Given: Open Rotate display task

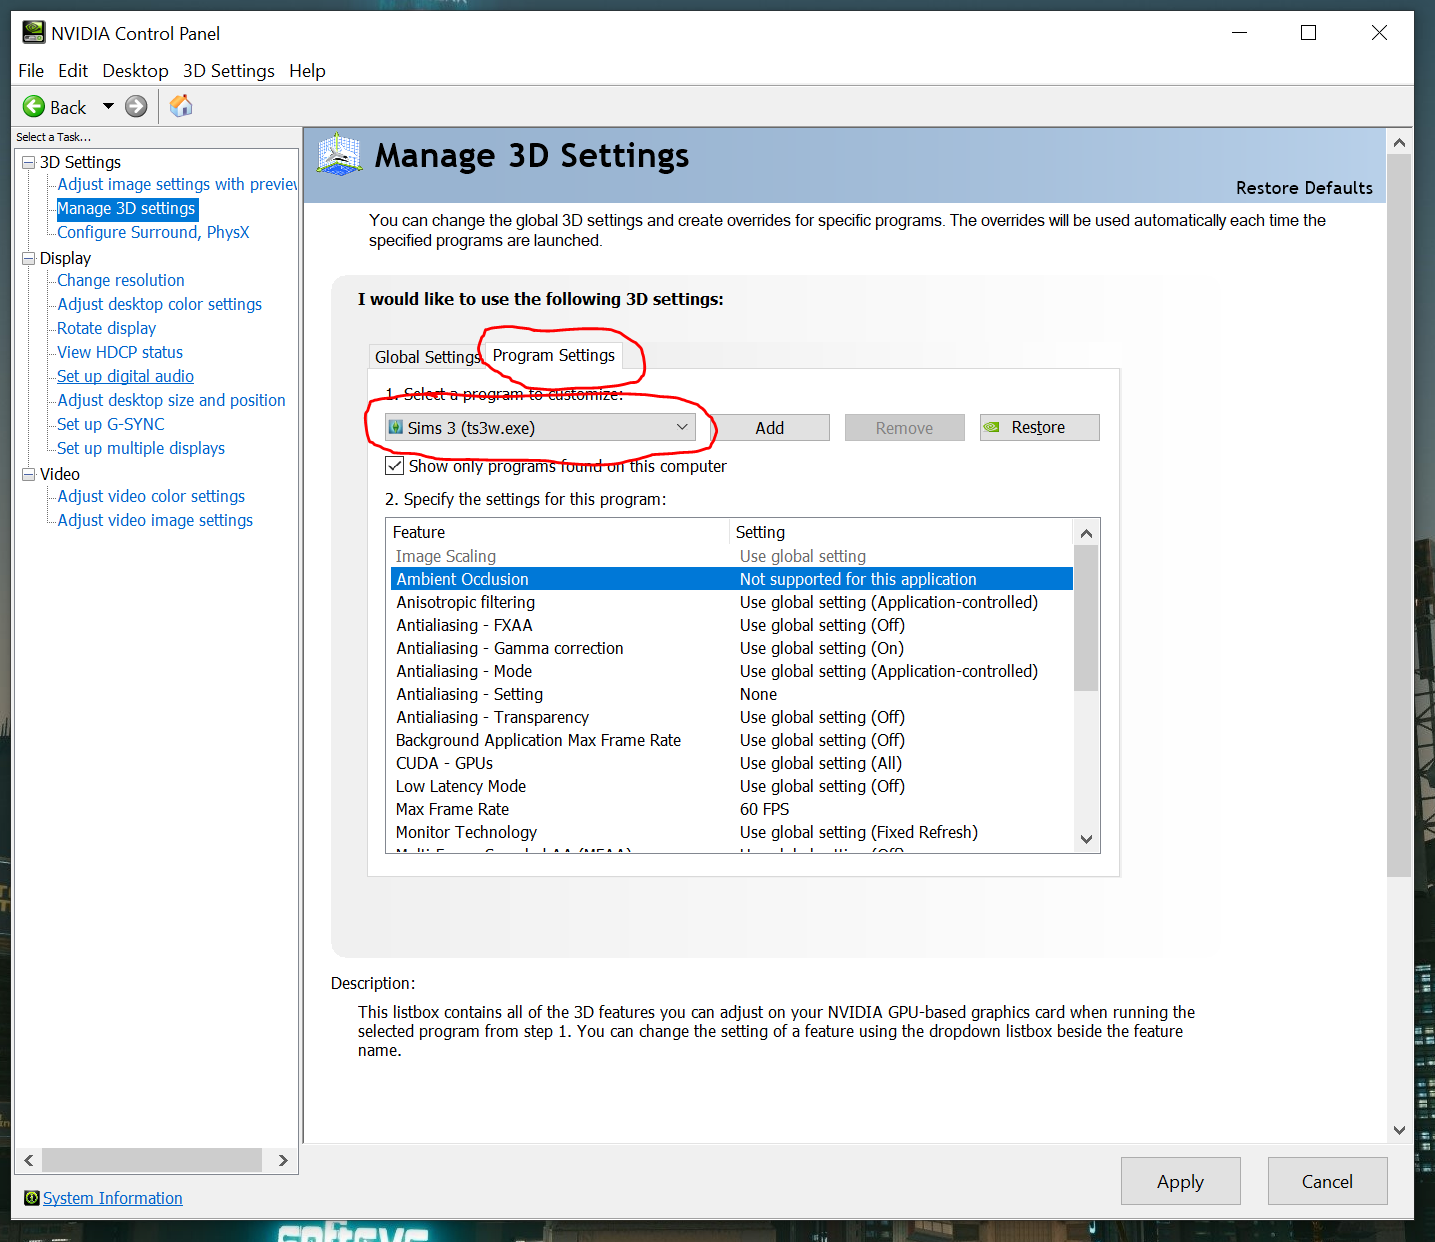Looking at the screenshot, I should [107, 328].
